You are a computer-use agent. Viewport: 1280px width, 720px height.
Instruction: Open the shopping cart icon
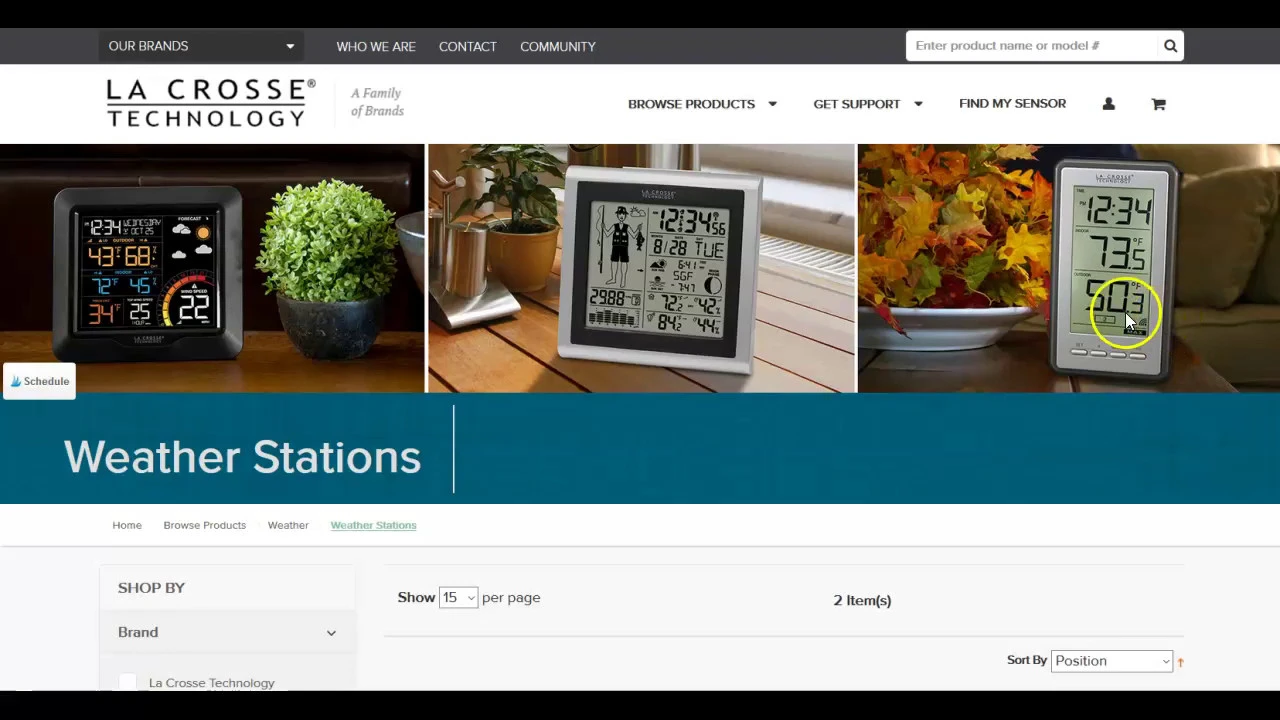(x=1158, y=104)
